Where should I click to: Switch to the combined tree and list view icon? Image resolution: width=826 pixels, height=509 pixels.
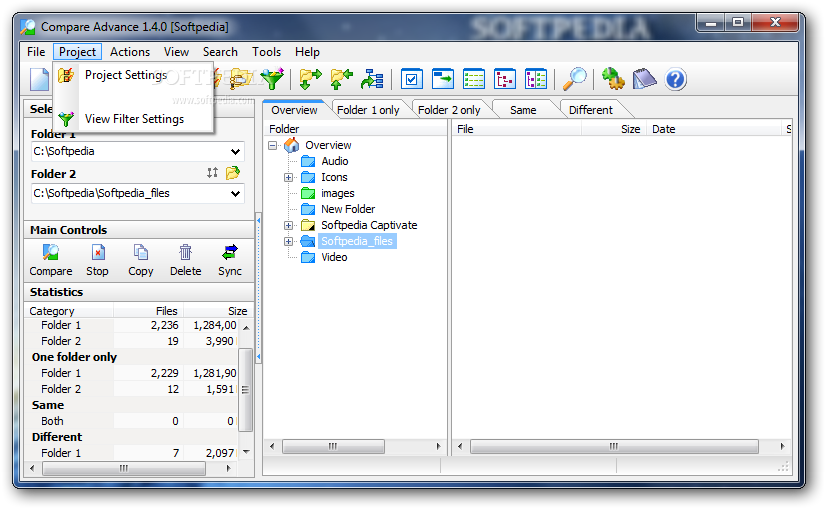click(536, 80)
